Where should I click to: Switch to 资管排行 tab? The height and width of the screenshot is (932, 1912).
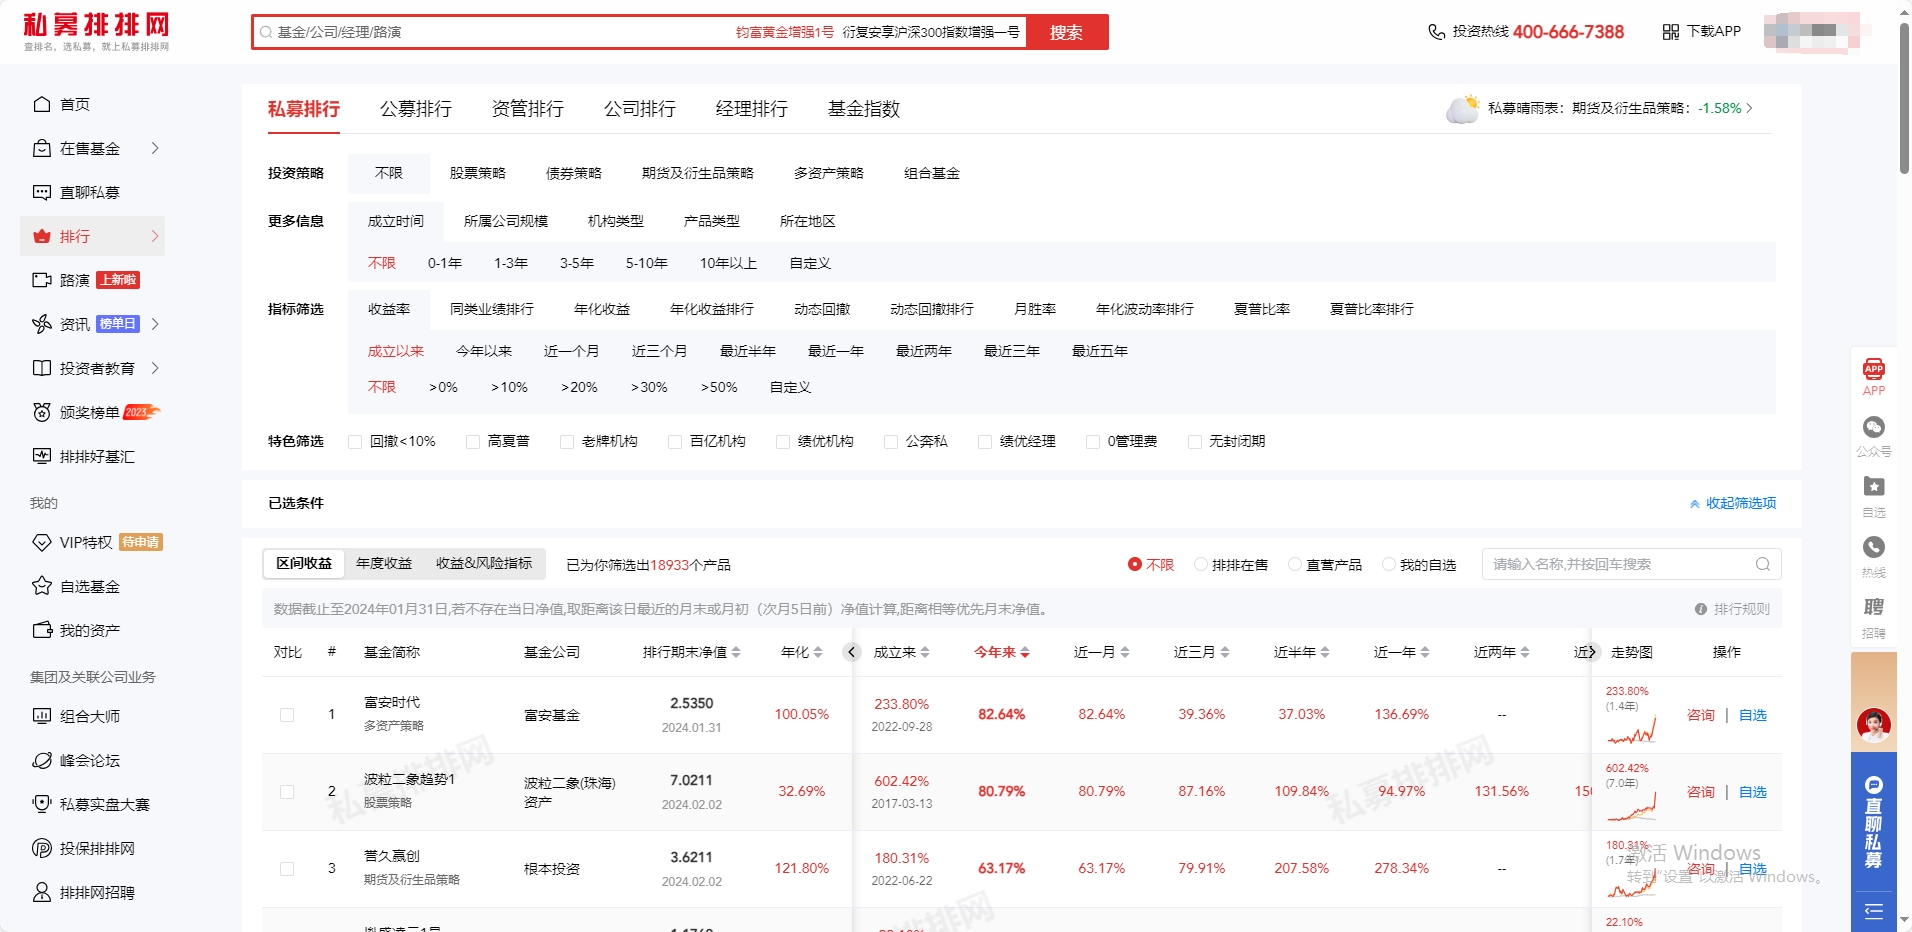528,109
